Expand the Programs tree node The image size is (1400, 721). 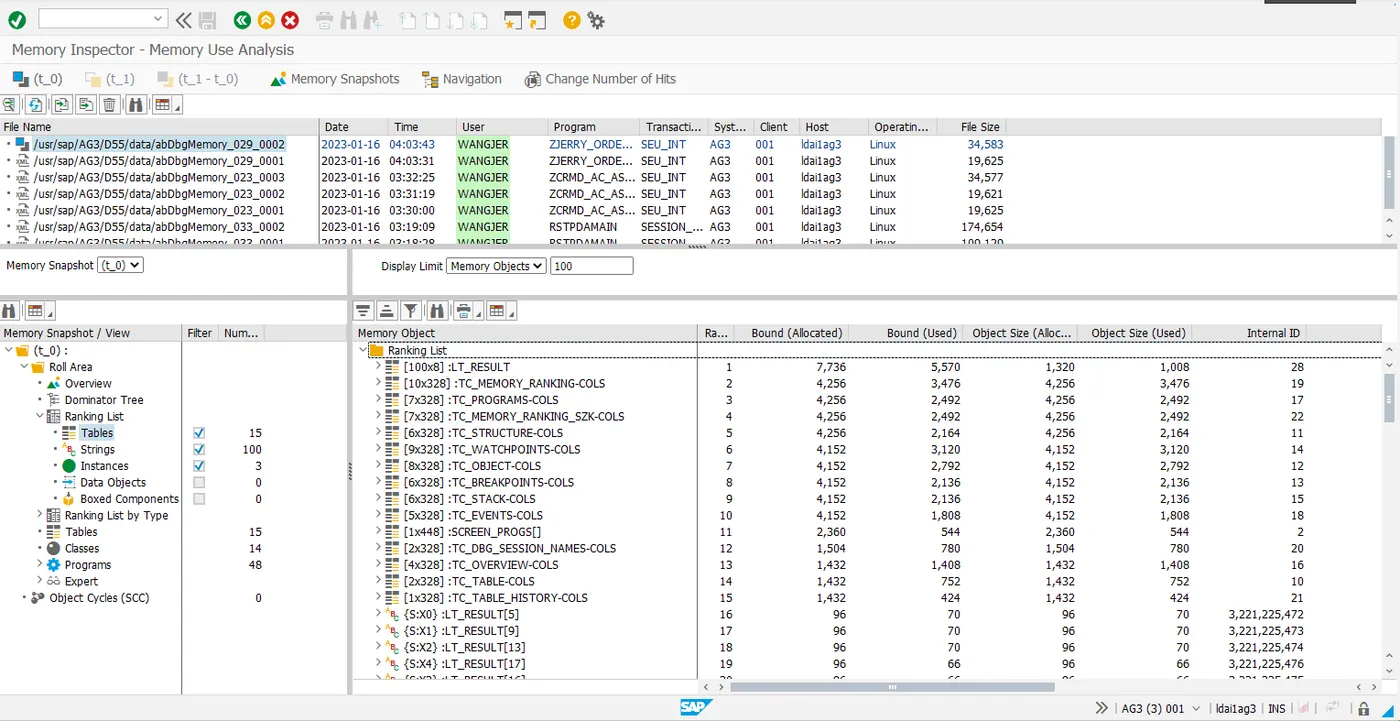(x=40, y=565)
